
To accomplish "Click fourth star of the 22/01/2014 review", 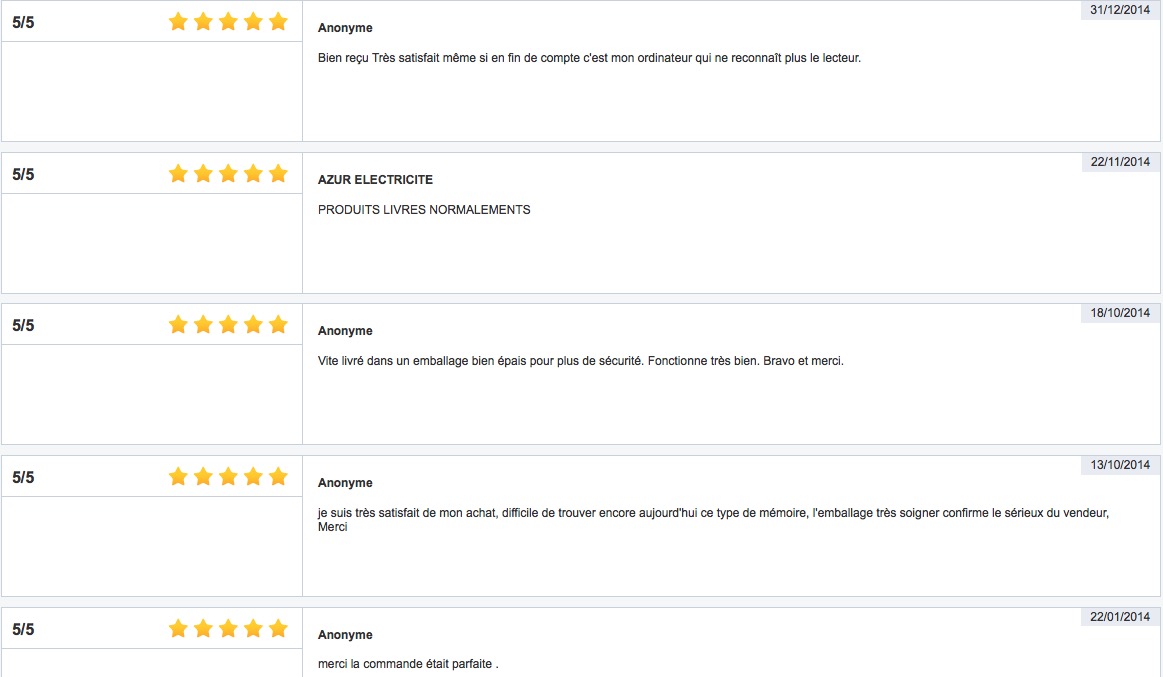I will pos(253,629).
